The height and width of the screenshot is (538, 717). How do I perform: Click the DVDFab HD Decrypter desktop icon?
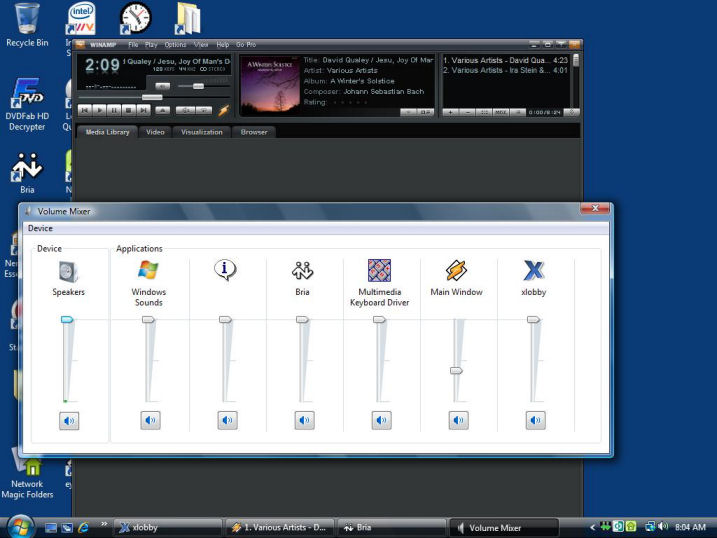point(27,105)
